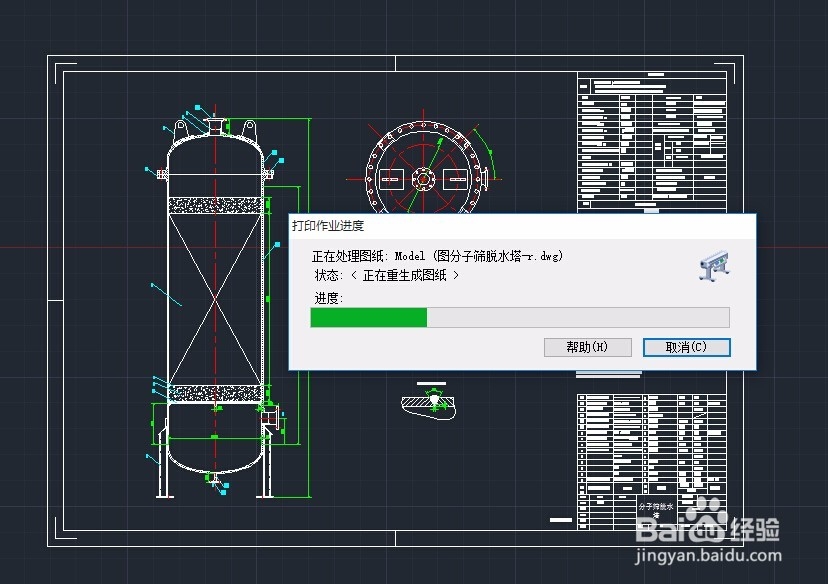This screenshot has width=828, height=584.
Task: Click the 打印作业进度 dialog title bar
Action: tap(400, 225)
